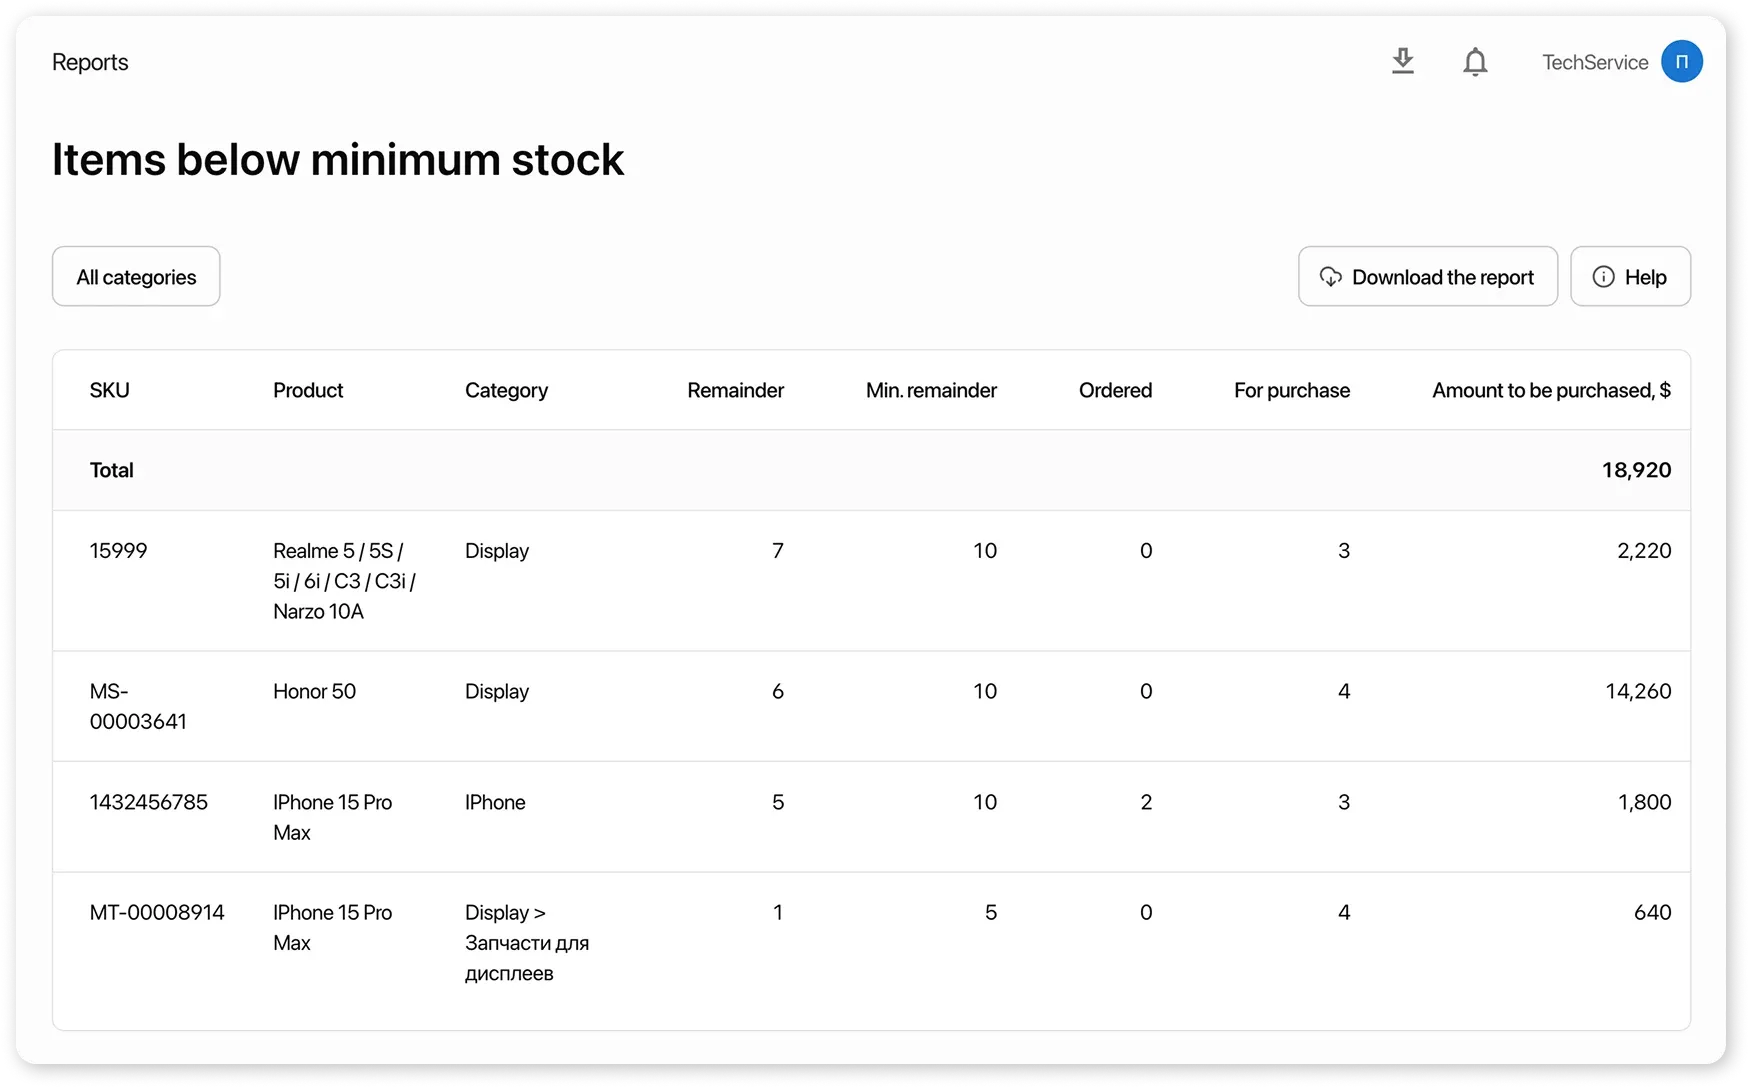This screenshot has width=1750, height=1088.
Task: Select the IPhone 15 Pro Max row with SKU 1432456785
Action: click(149, 801)
